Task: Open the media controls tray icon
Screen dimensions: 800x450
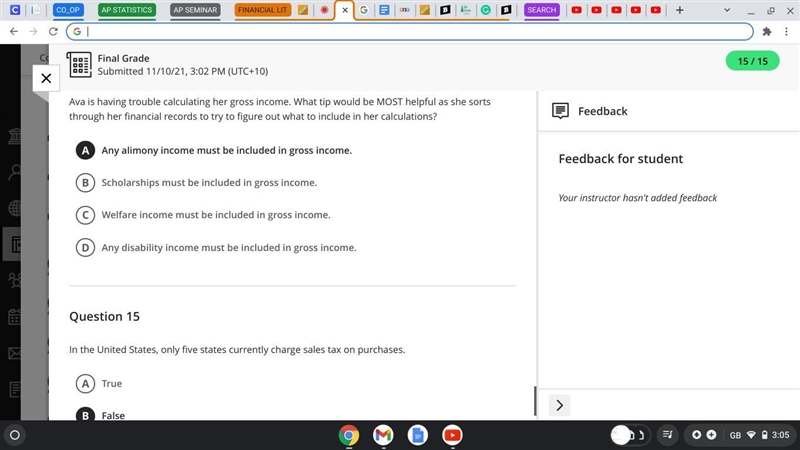Action: [x=667, y=435]
